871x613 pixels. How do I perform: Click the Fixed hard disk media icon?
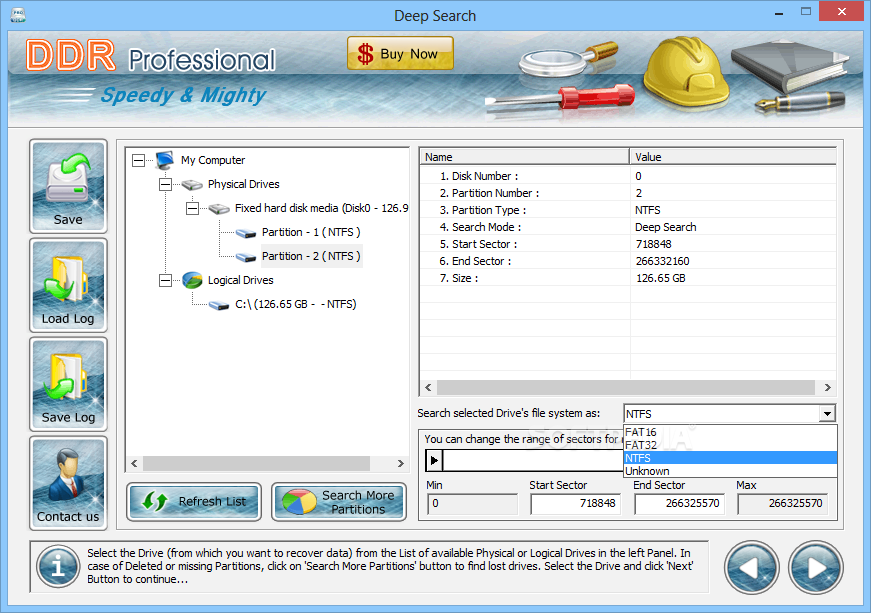point(219,209)
